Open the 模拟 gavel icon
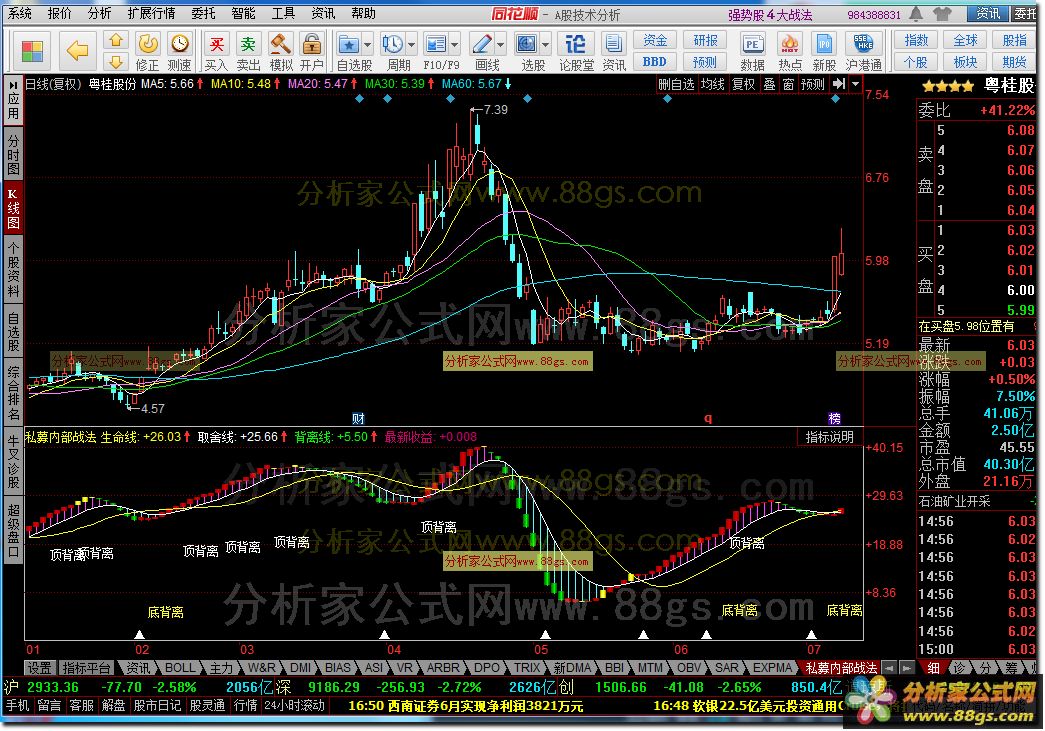Viewport: 1045px width, 731px height. pyautogui.click(x=281, y=44)
